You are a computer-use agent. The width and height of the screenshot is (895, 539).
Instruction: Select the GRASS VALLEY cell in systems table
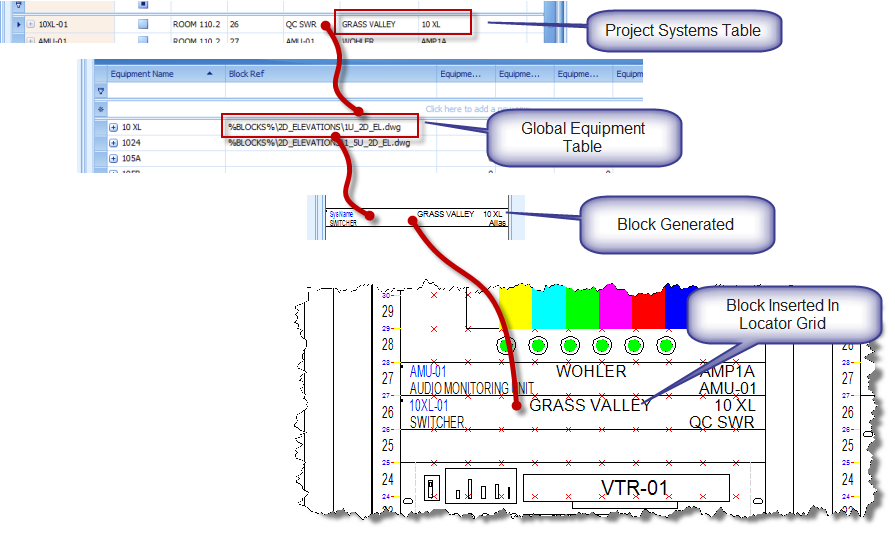tap(368, 24)
